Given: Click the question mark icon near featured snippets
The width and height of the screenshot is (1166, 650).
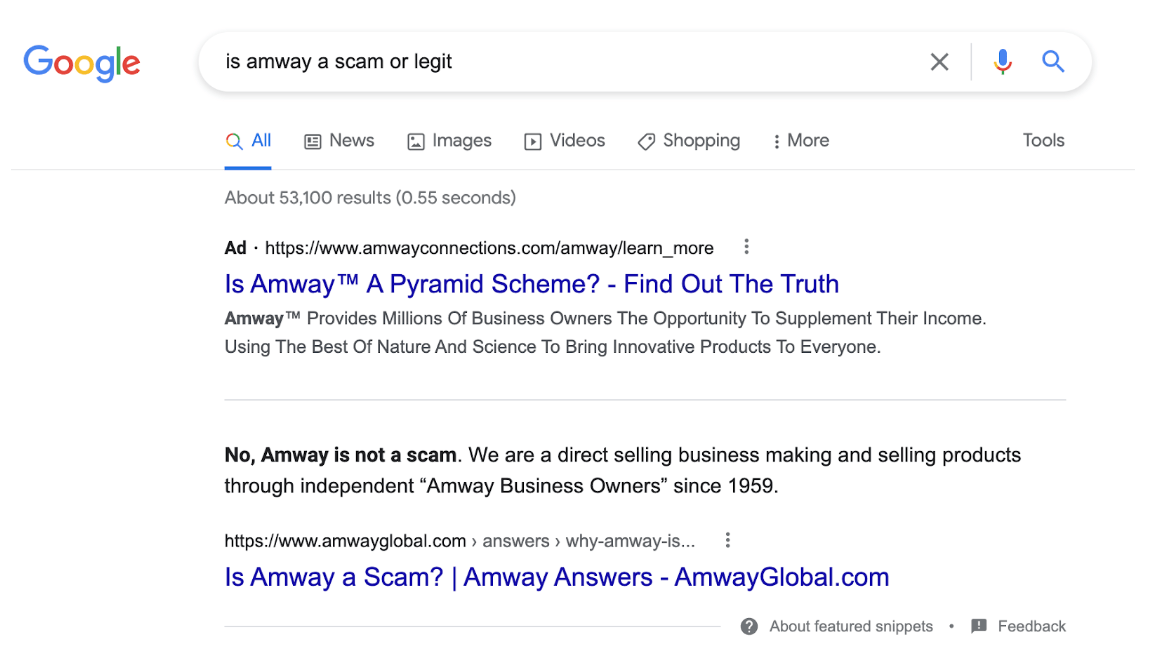Looking at the screenshot, I should (748, 626).
